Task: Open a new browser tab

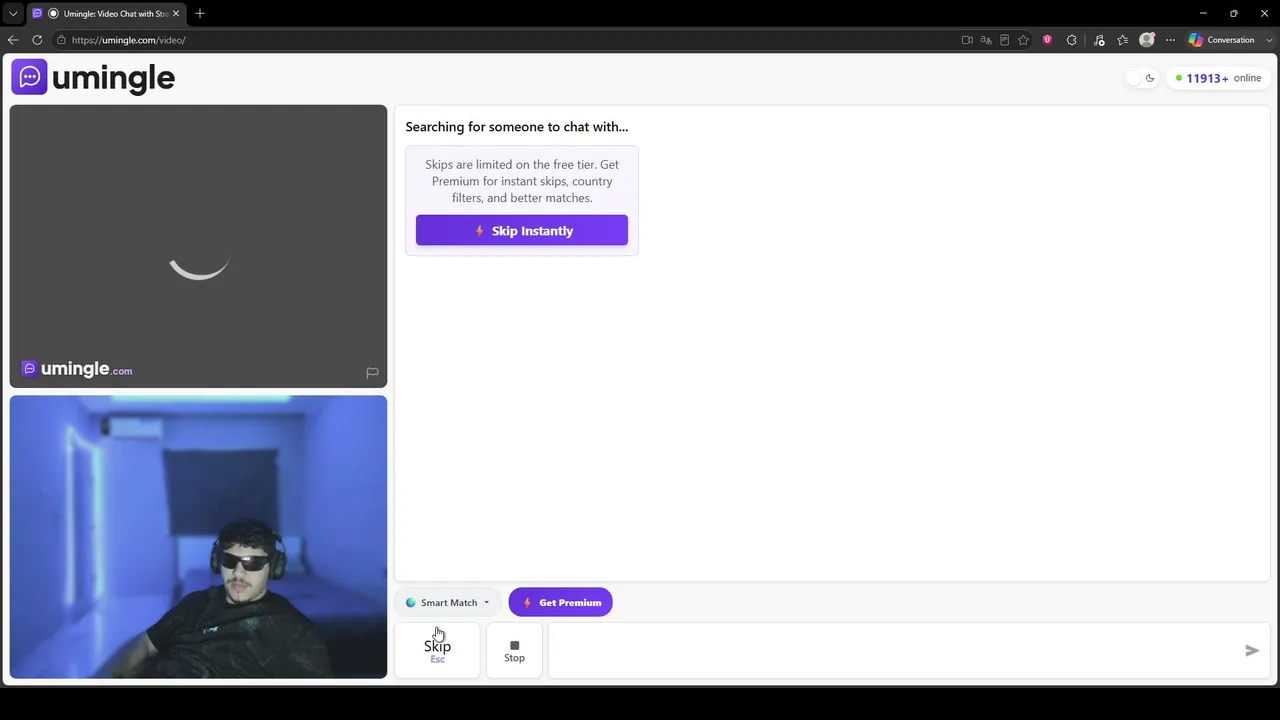Action: pos(200,13)
